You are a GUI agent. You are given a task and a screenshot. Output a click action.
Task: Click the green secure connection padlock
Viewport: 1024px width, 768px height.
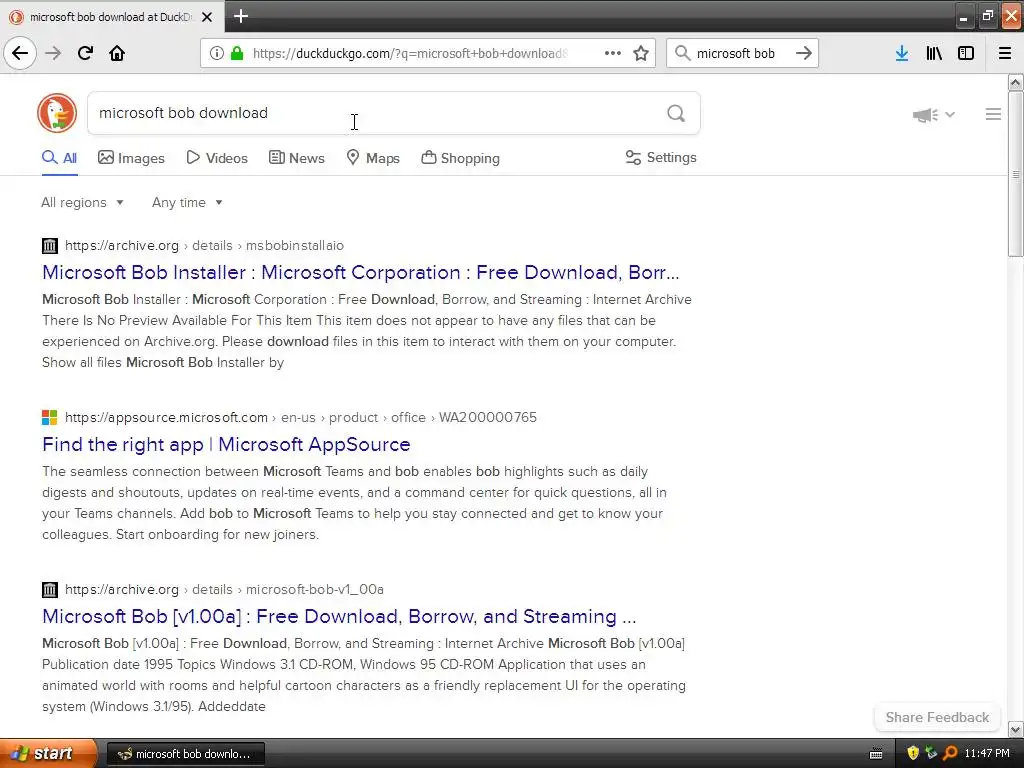pyautogui.click(x=237, y=53)
